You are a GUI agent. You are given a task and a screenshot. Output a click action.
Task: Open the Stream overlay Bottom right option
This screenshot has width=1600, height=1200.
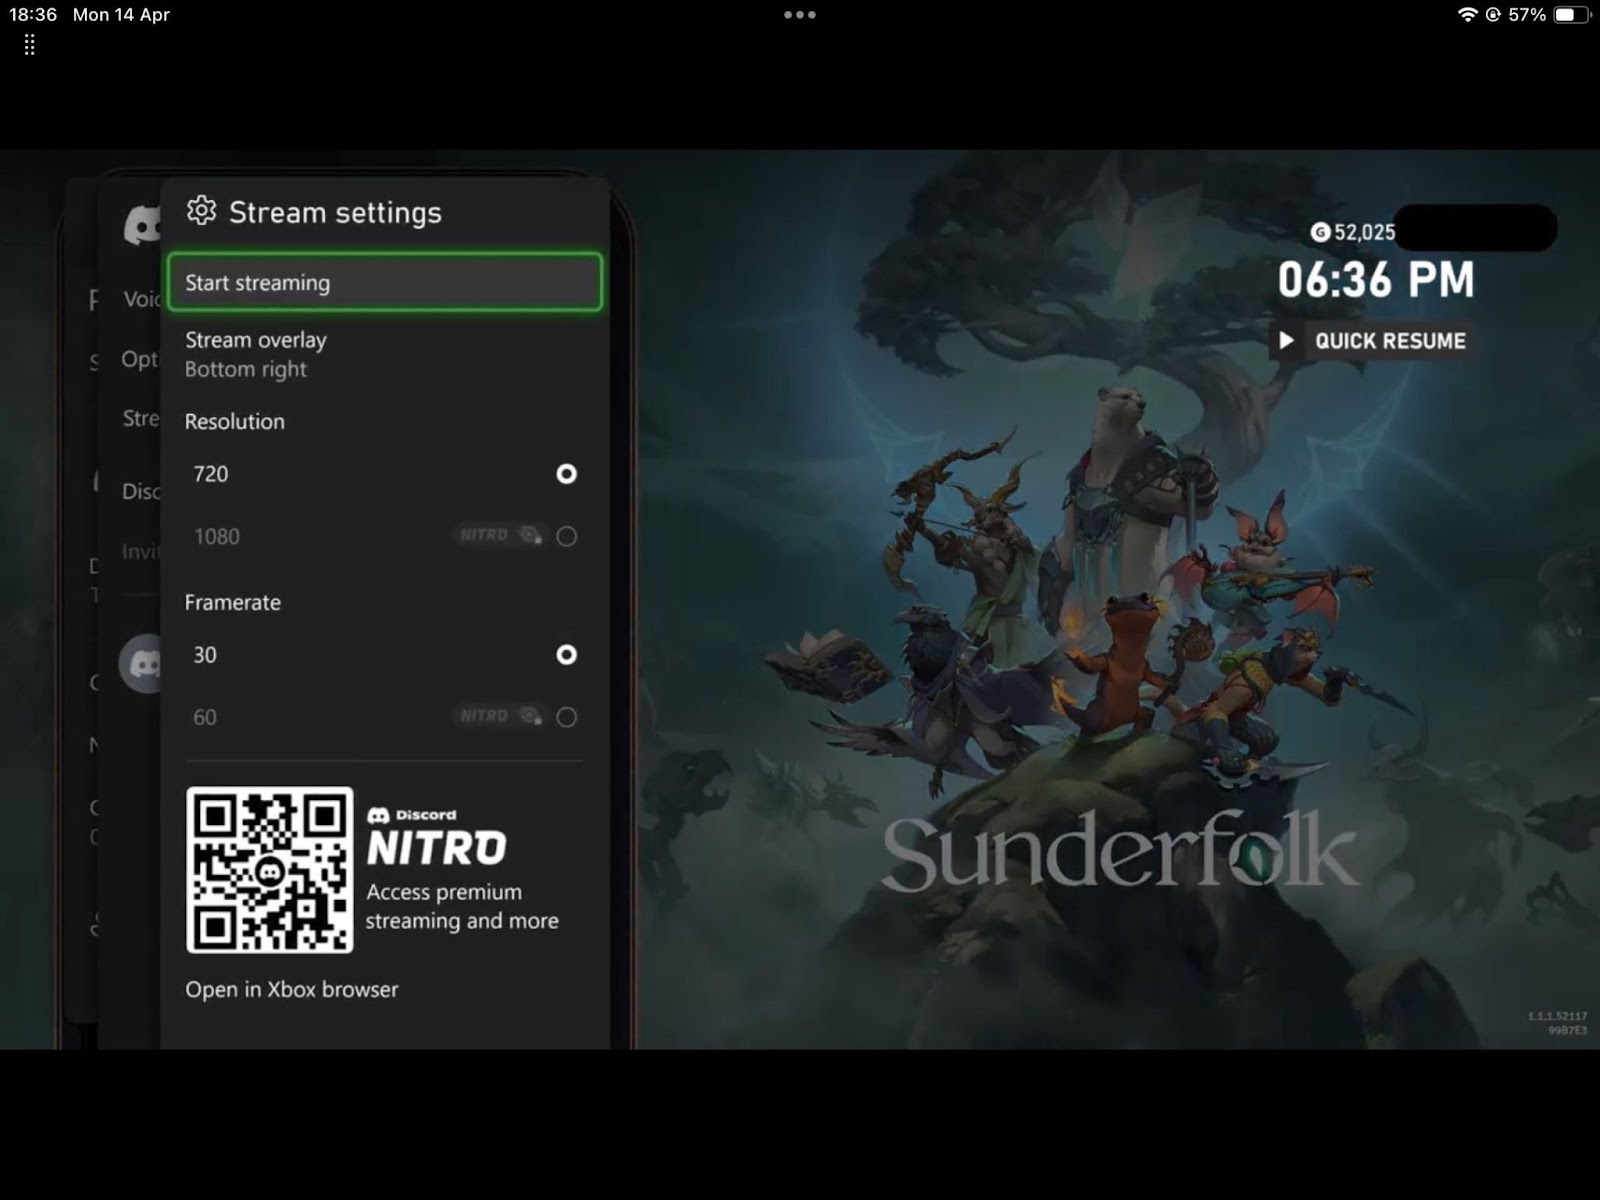point(385,354)
